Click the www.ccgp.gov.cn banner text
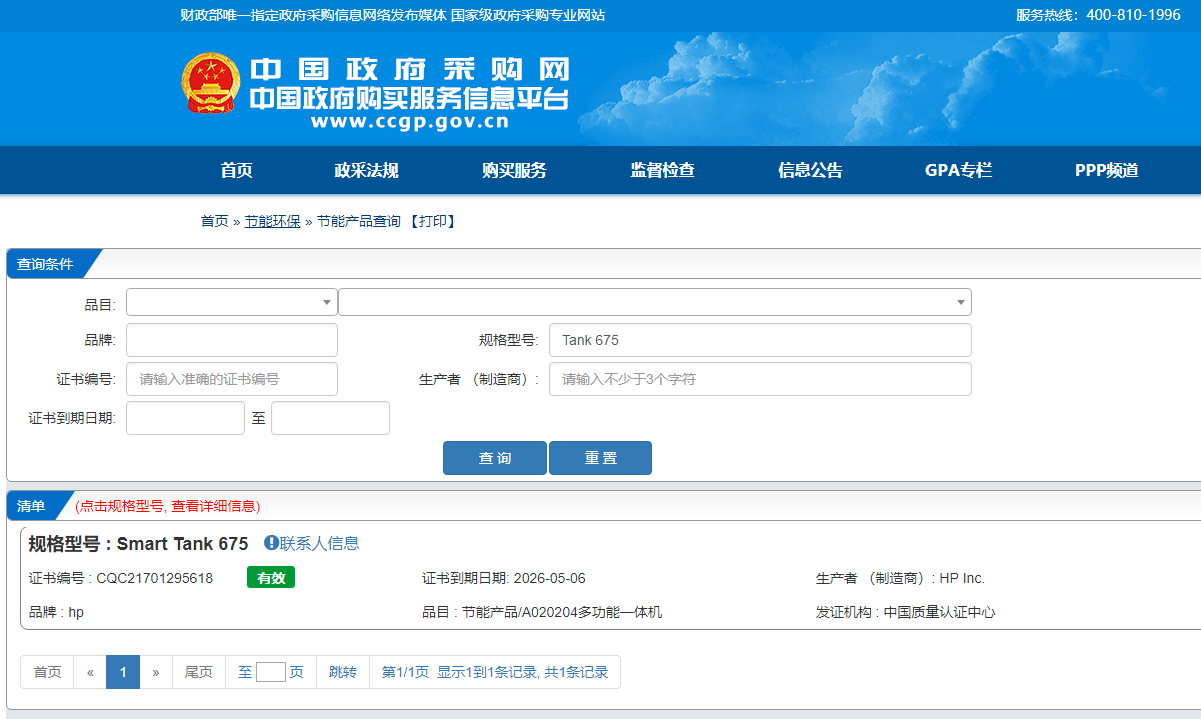This screenshot has height=719, width=1201. click(x=410, y=122)
